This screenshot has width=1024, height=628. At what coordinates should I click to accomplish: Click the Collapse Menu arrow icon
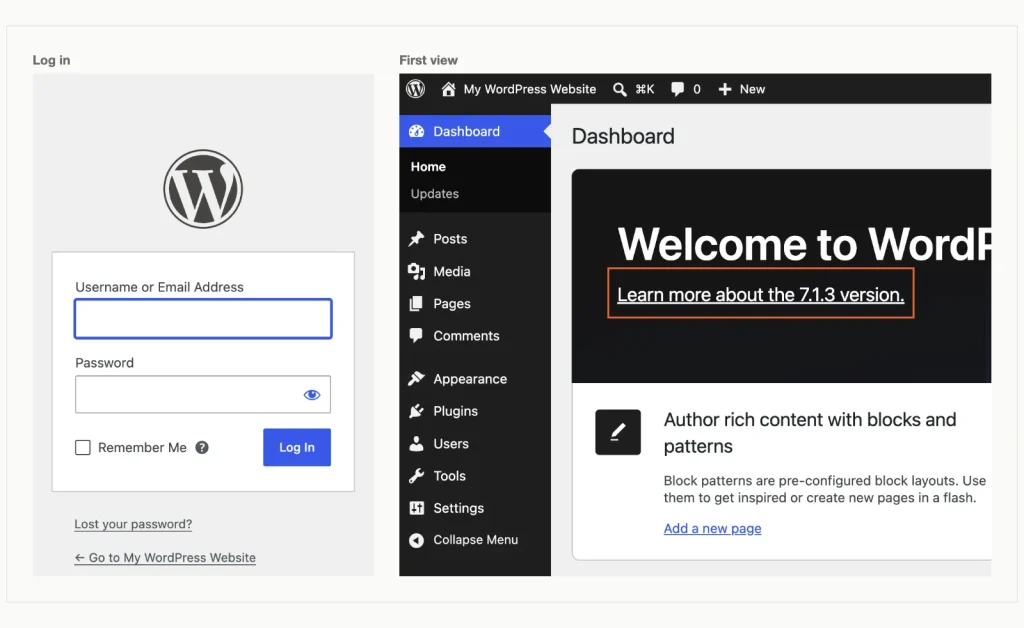416,540
